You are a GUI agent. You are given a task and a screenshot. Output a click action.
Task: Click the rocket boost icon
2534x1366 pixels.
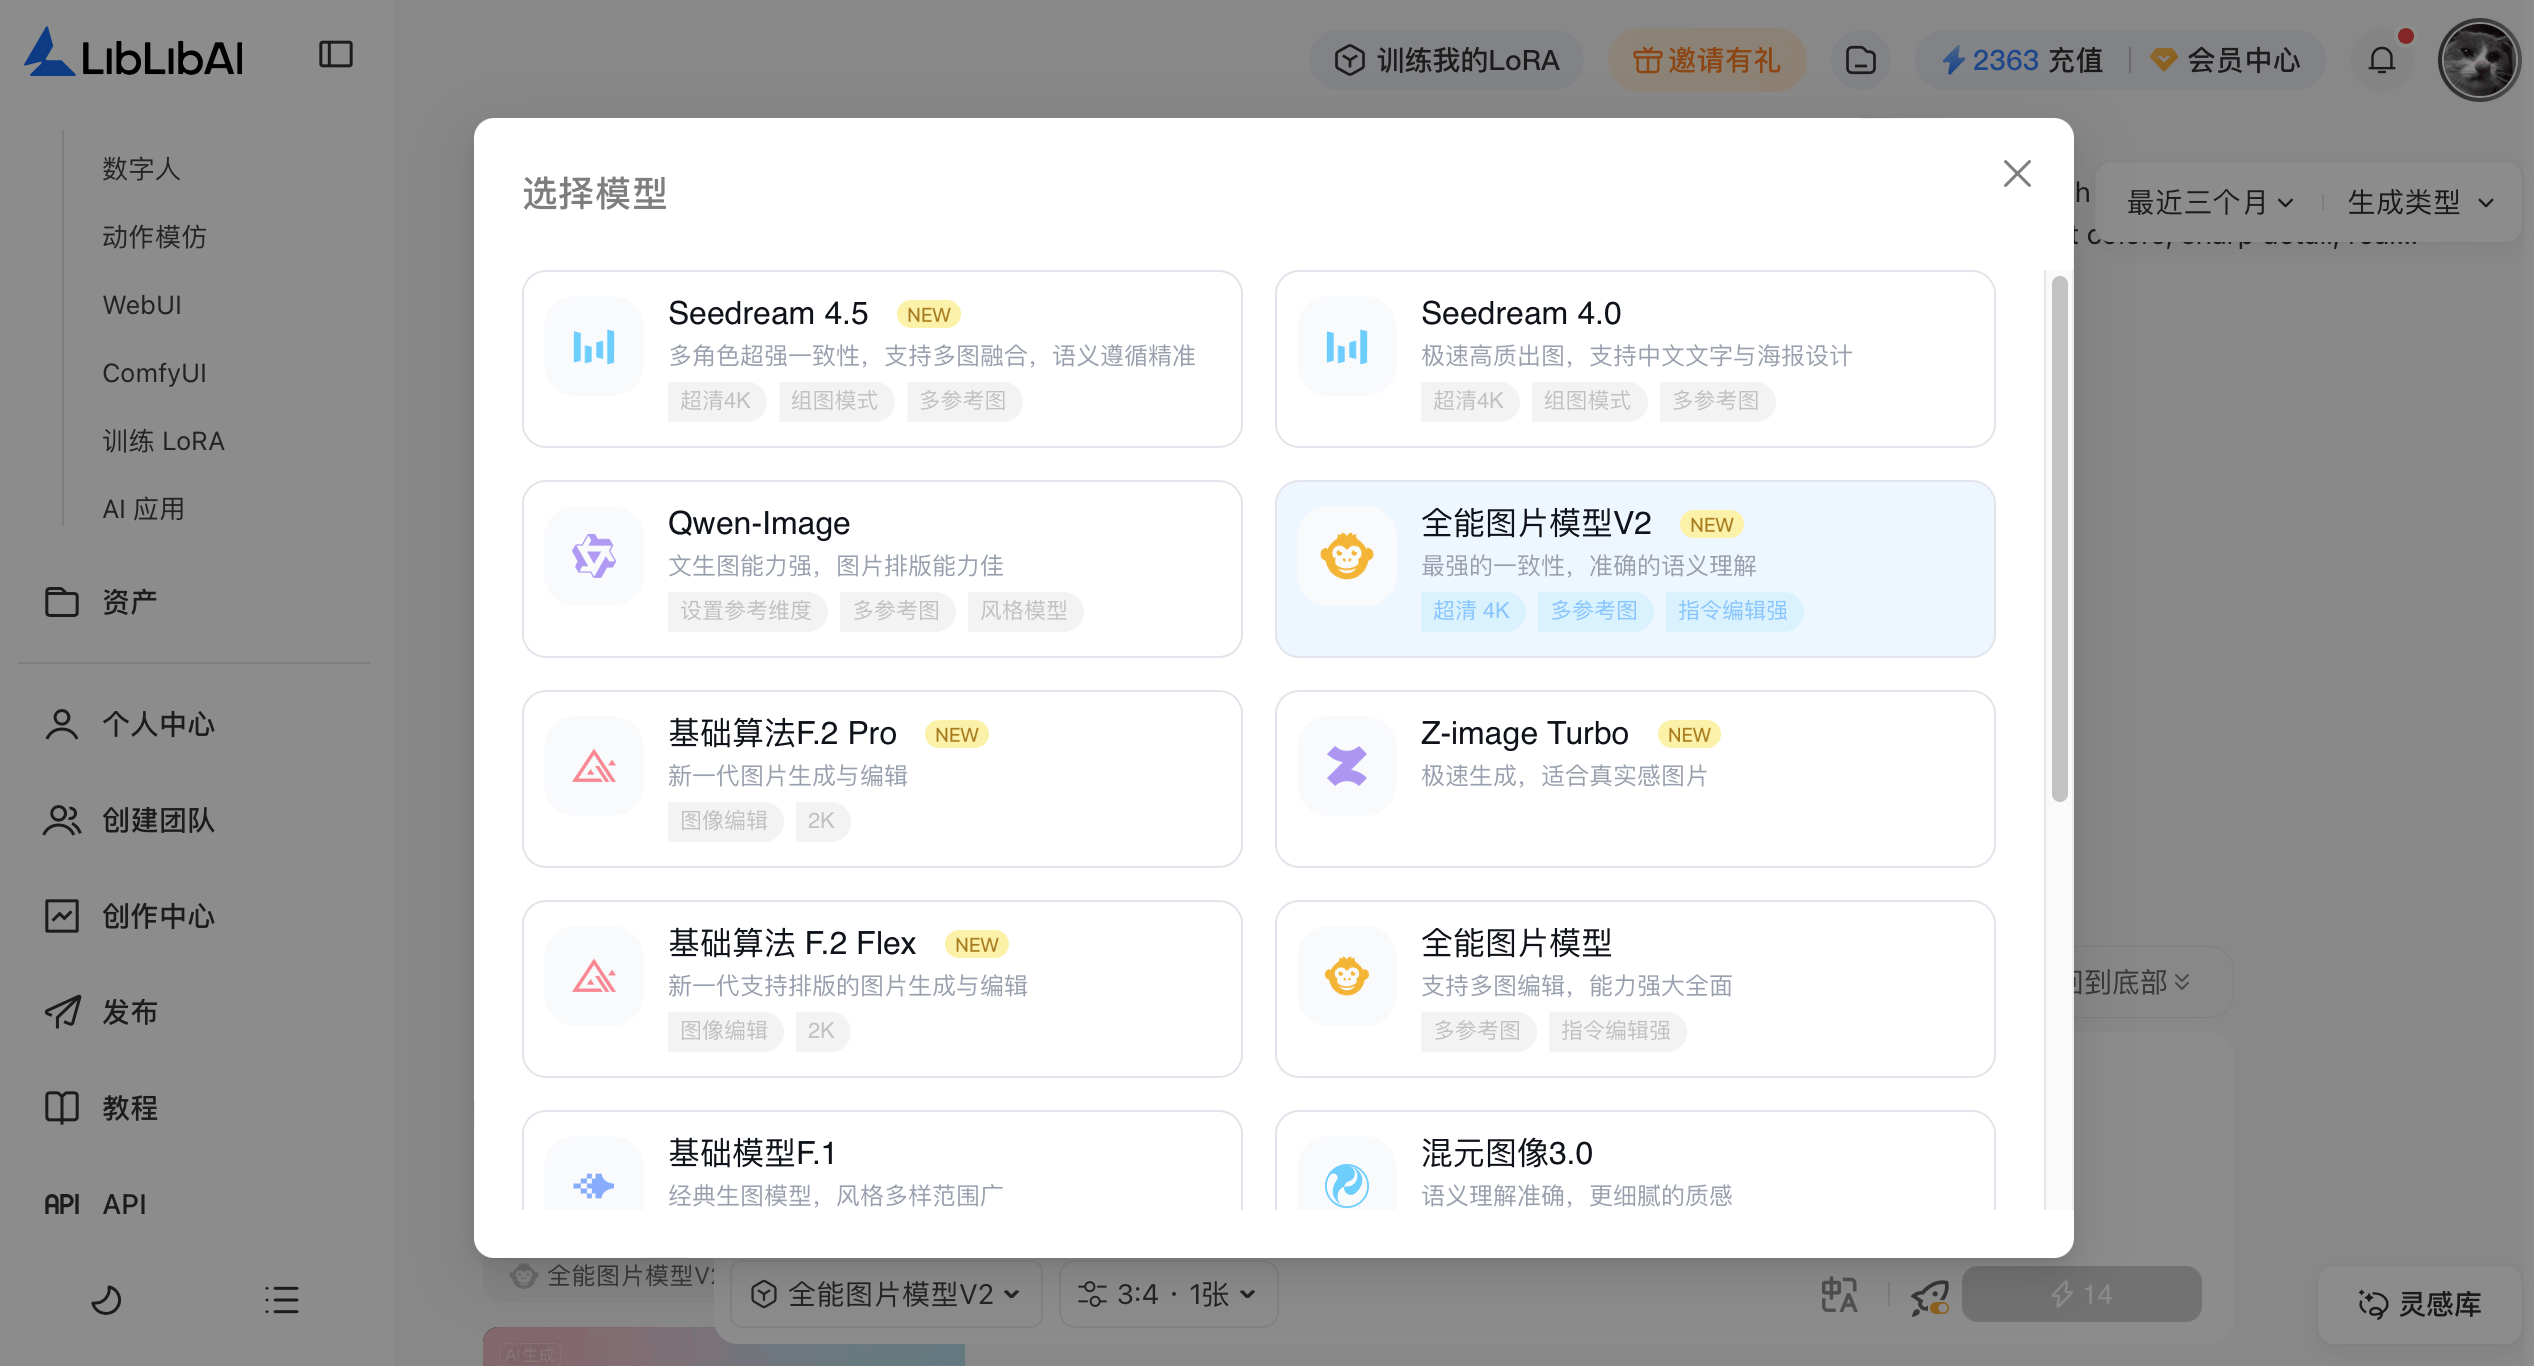[x=1930, y=1296]
